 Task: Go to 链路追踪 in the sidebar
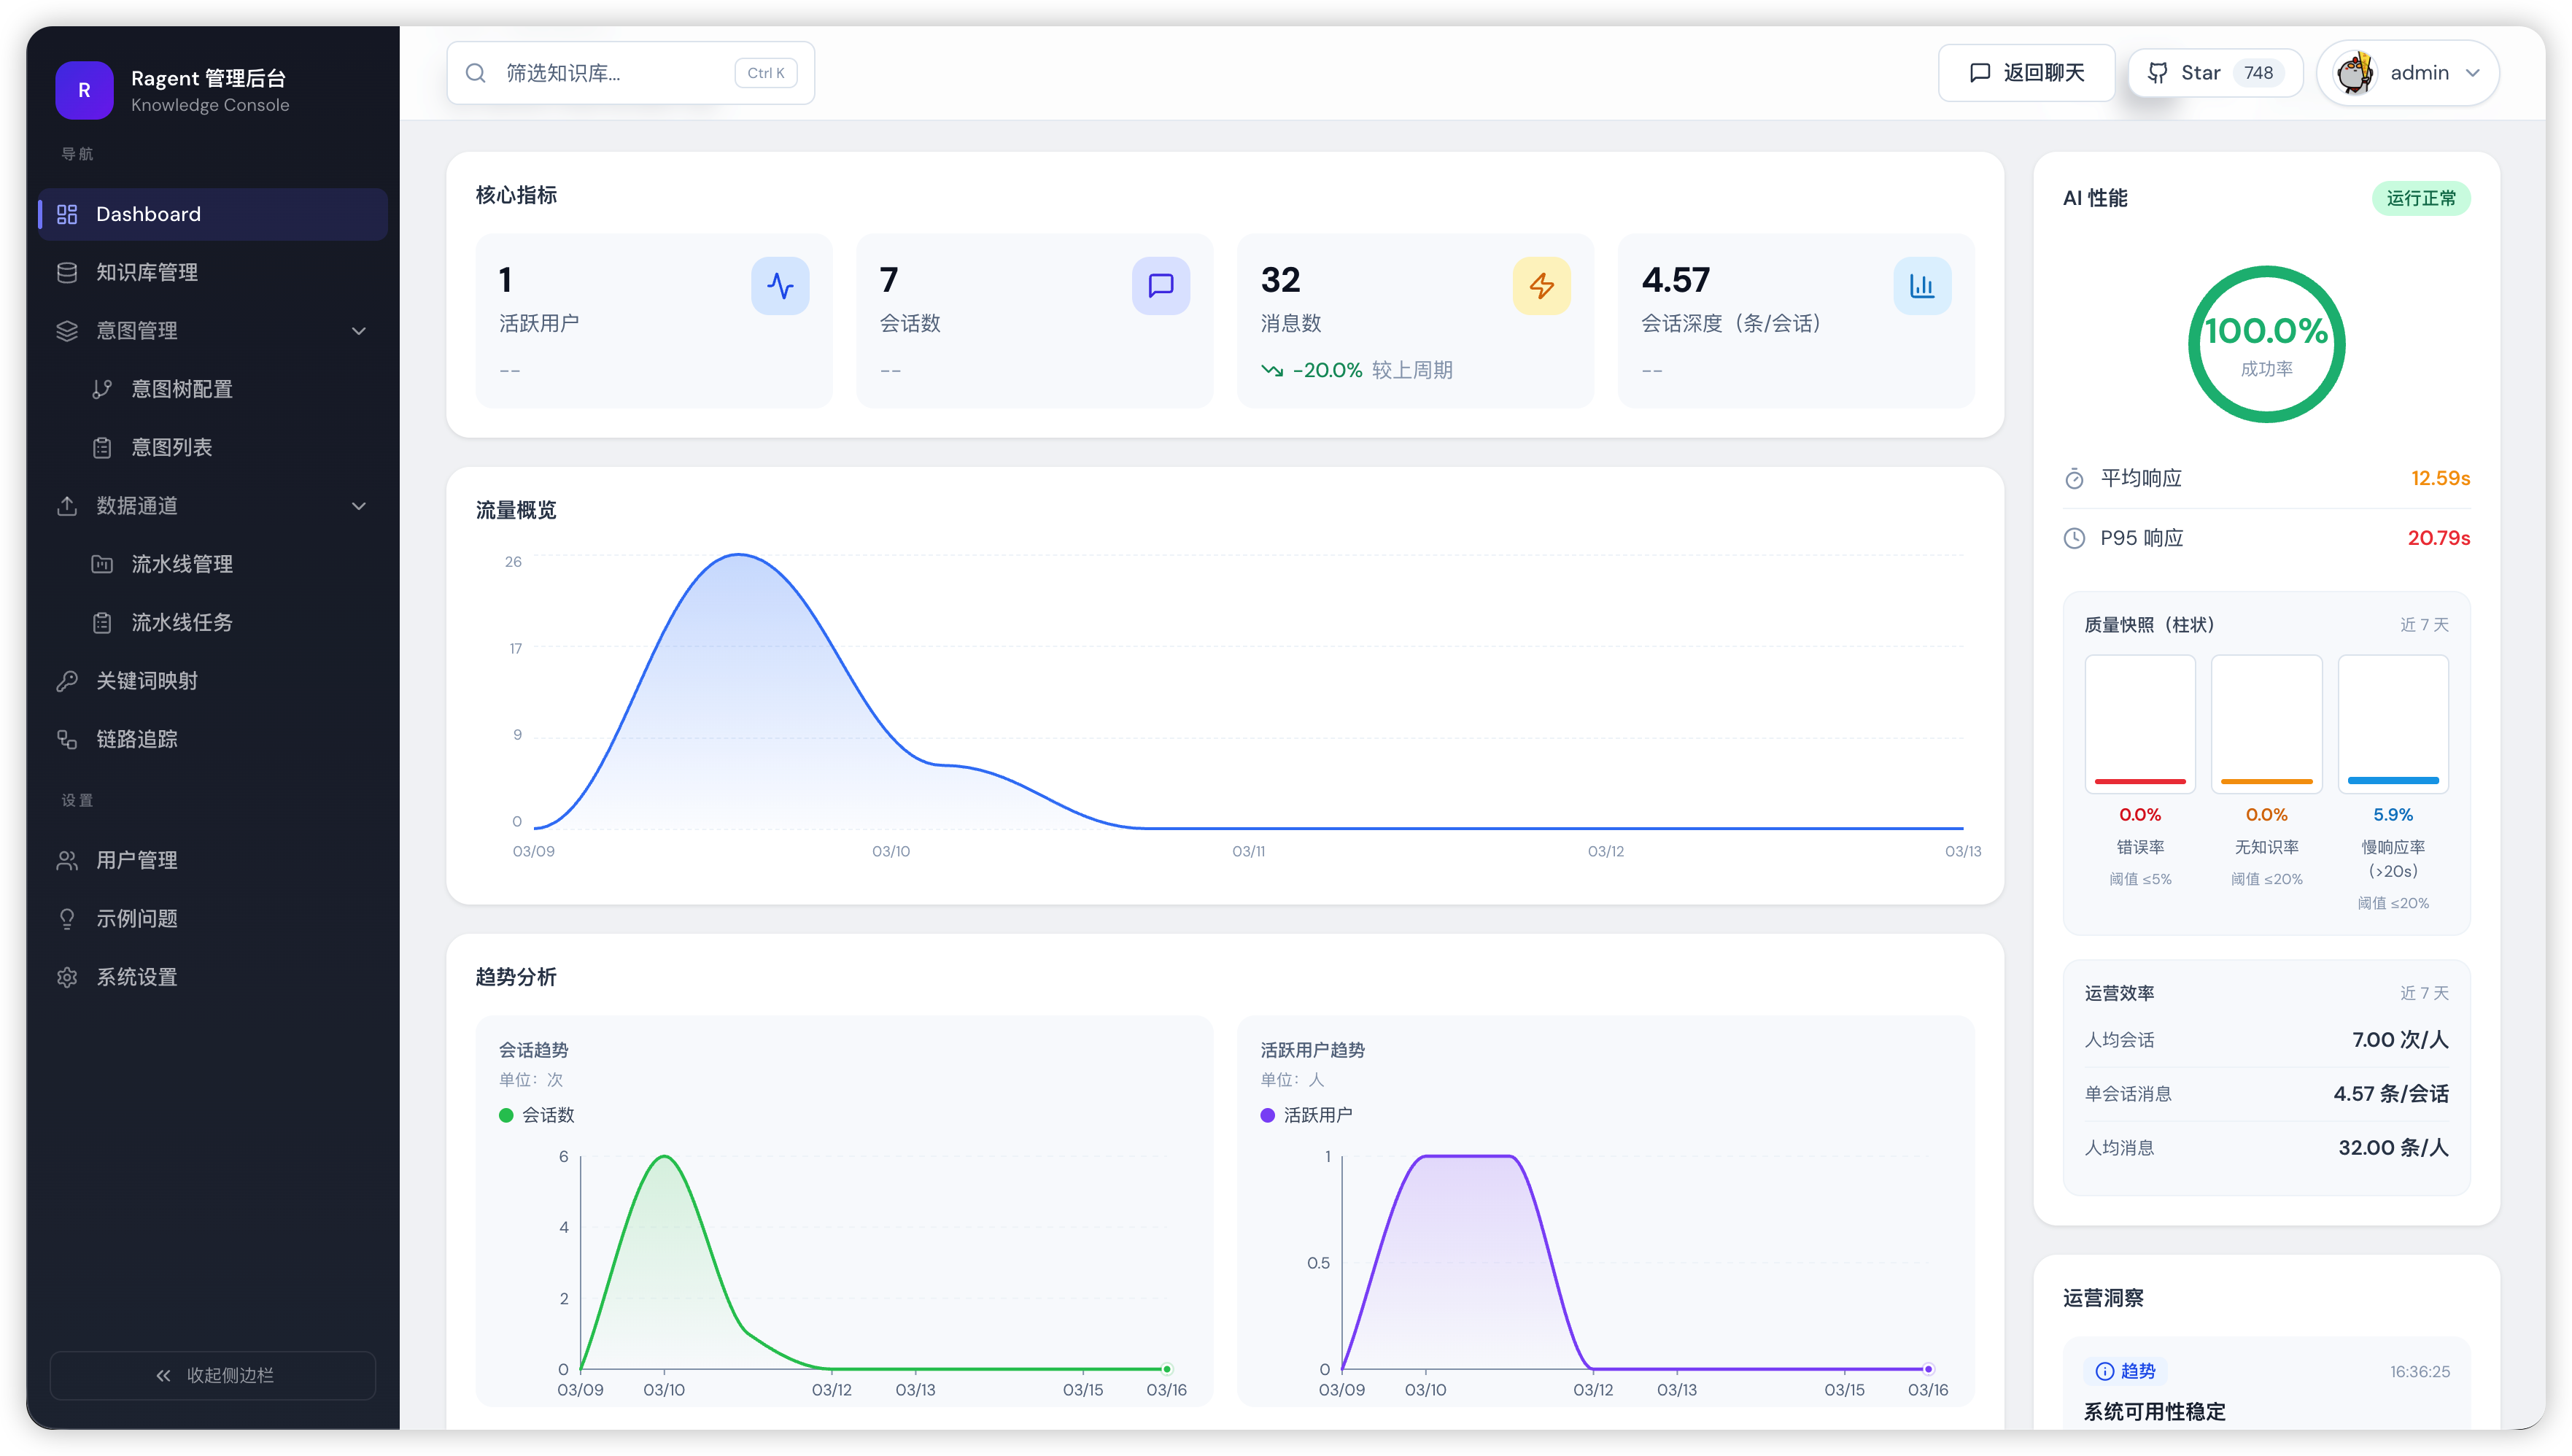[x=137, y=739]
